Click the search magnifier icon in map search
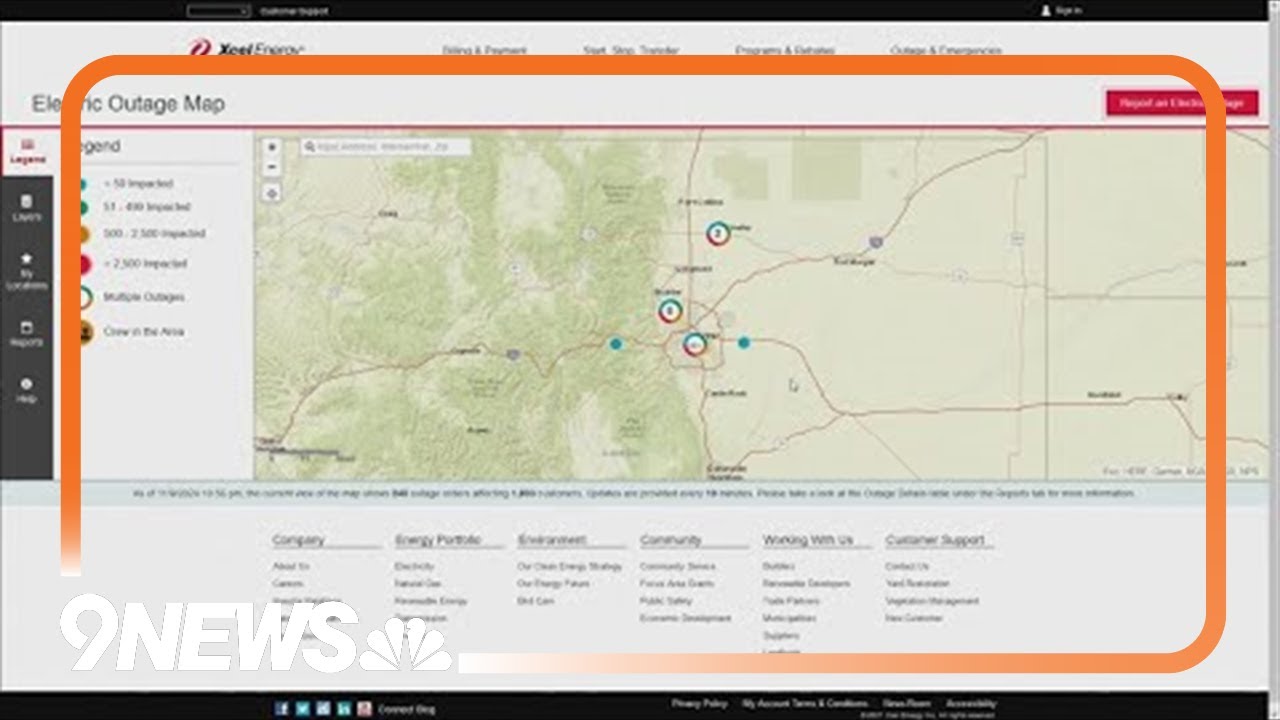The width and height of the screenshot is (1280, 720). 309,147
